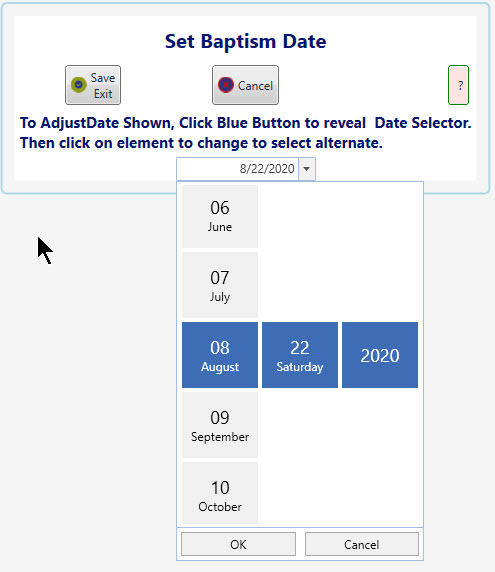Click the red X Cancel icon
The height and width of the screenshot is (572, 495).
[226, 85]
